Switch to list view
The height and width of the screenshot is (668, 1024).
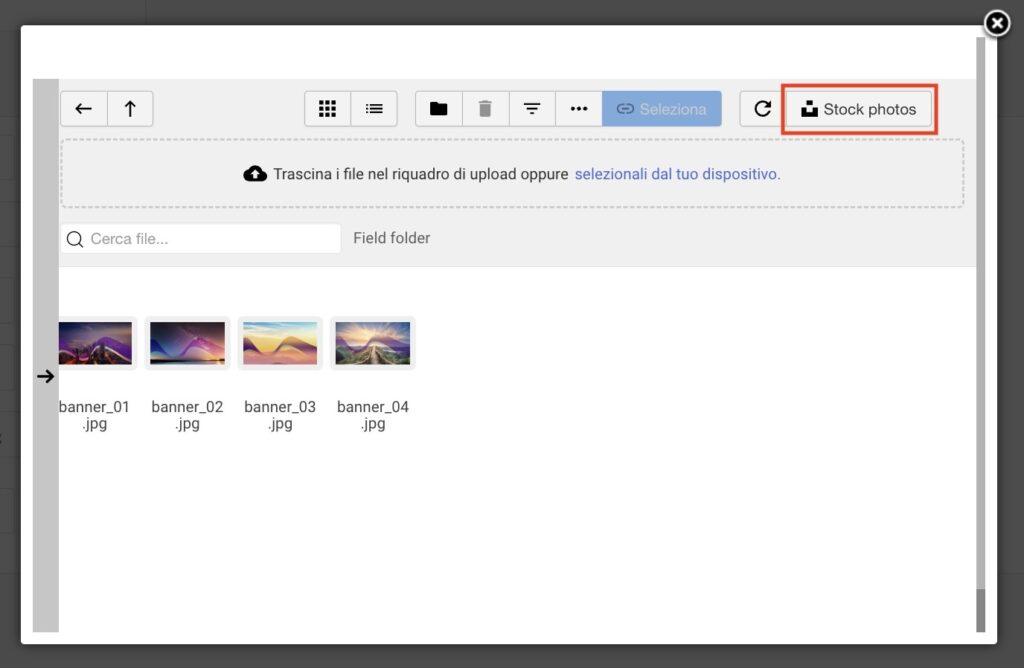coord(374,108)
